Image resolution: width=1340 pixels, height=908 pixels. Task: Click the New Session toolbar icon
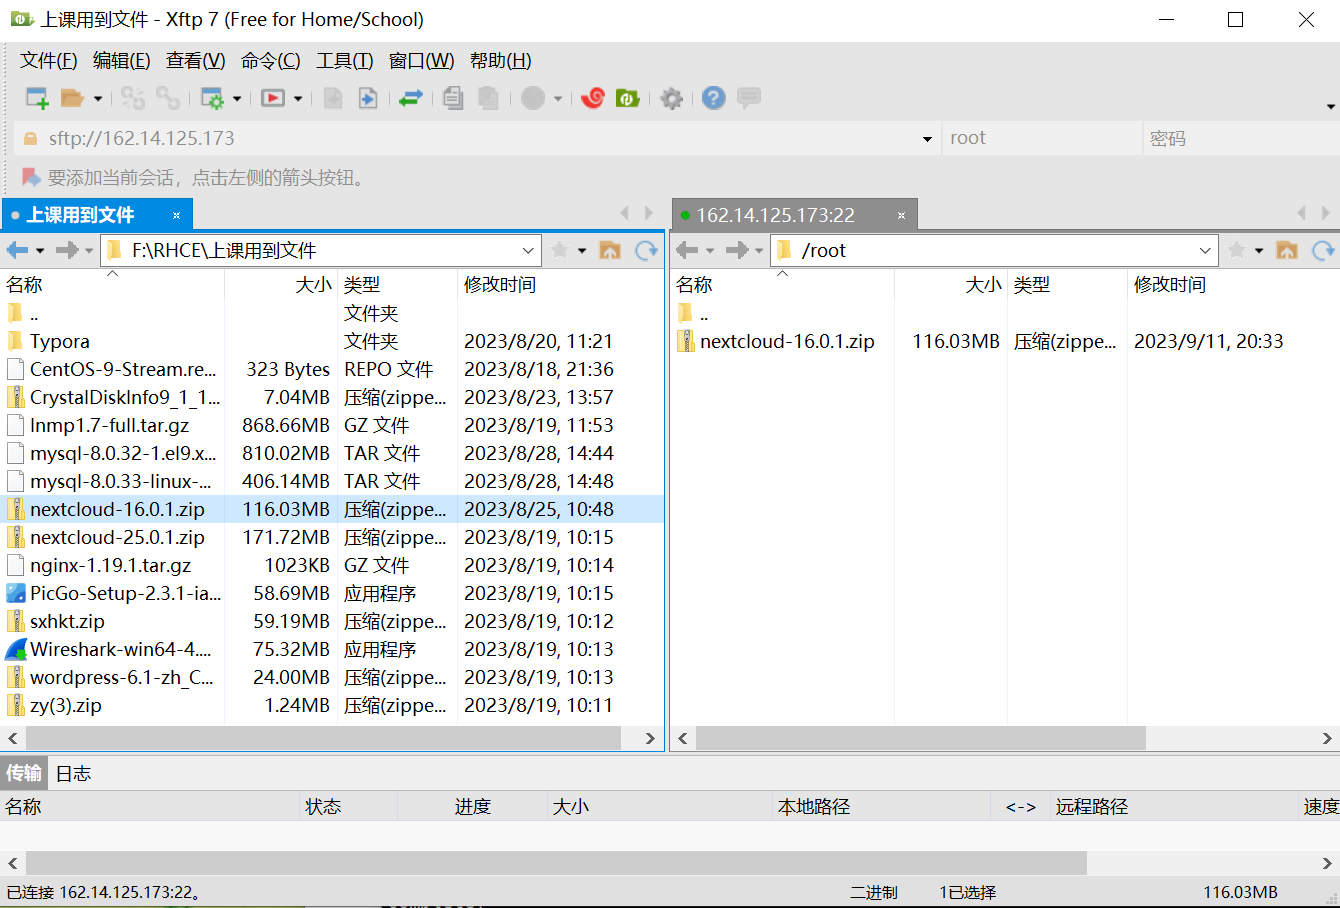(37, 98)
